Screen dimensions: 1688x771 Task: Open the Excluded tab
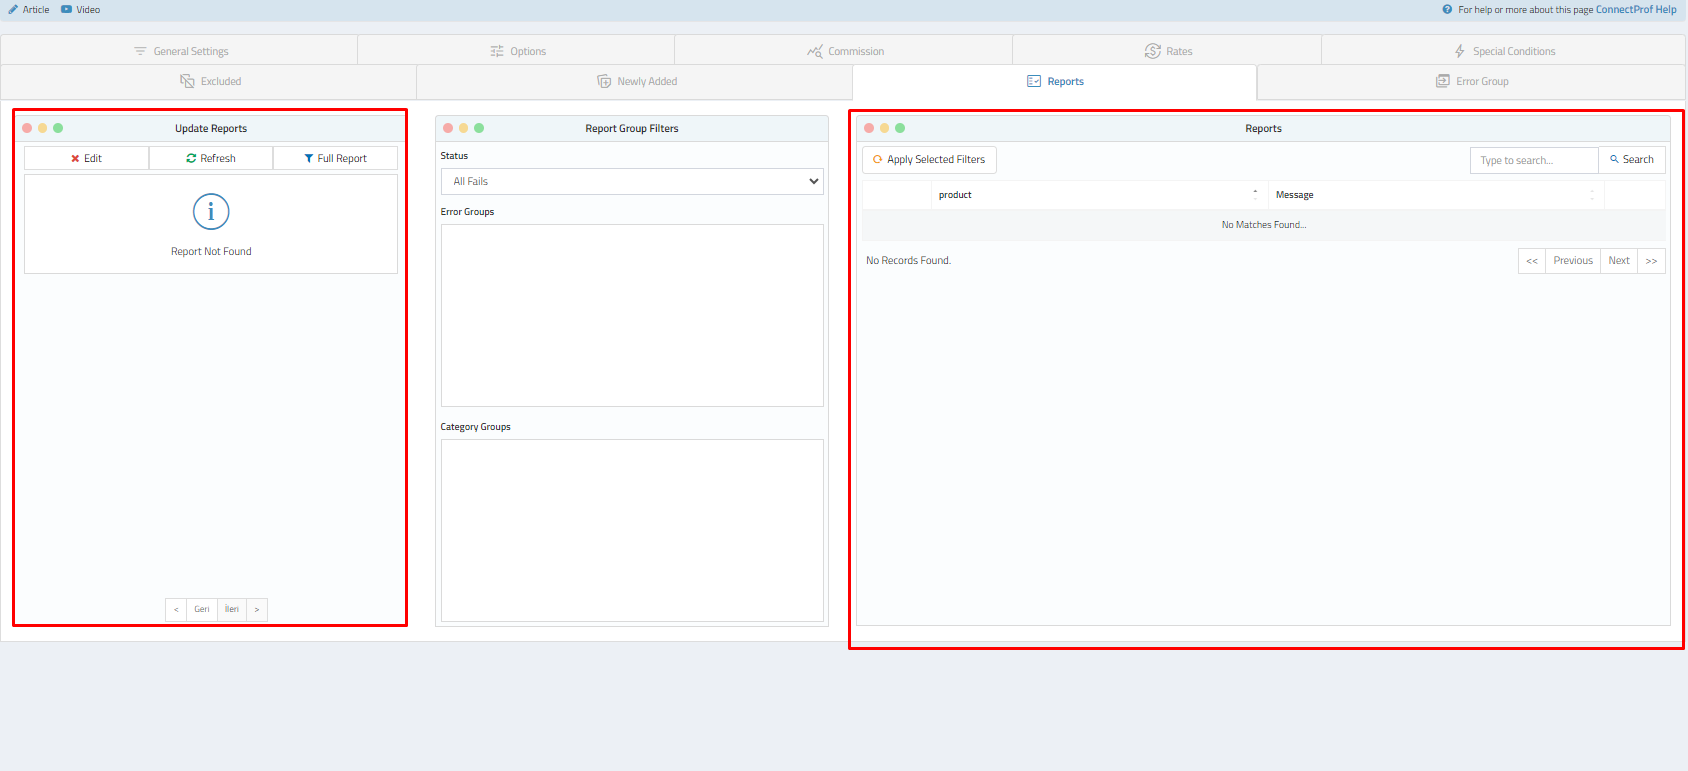click(210, 81)
